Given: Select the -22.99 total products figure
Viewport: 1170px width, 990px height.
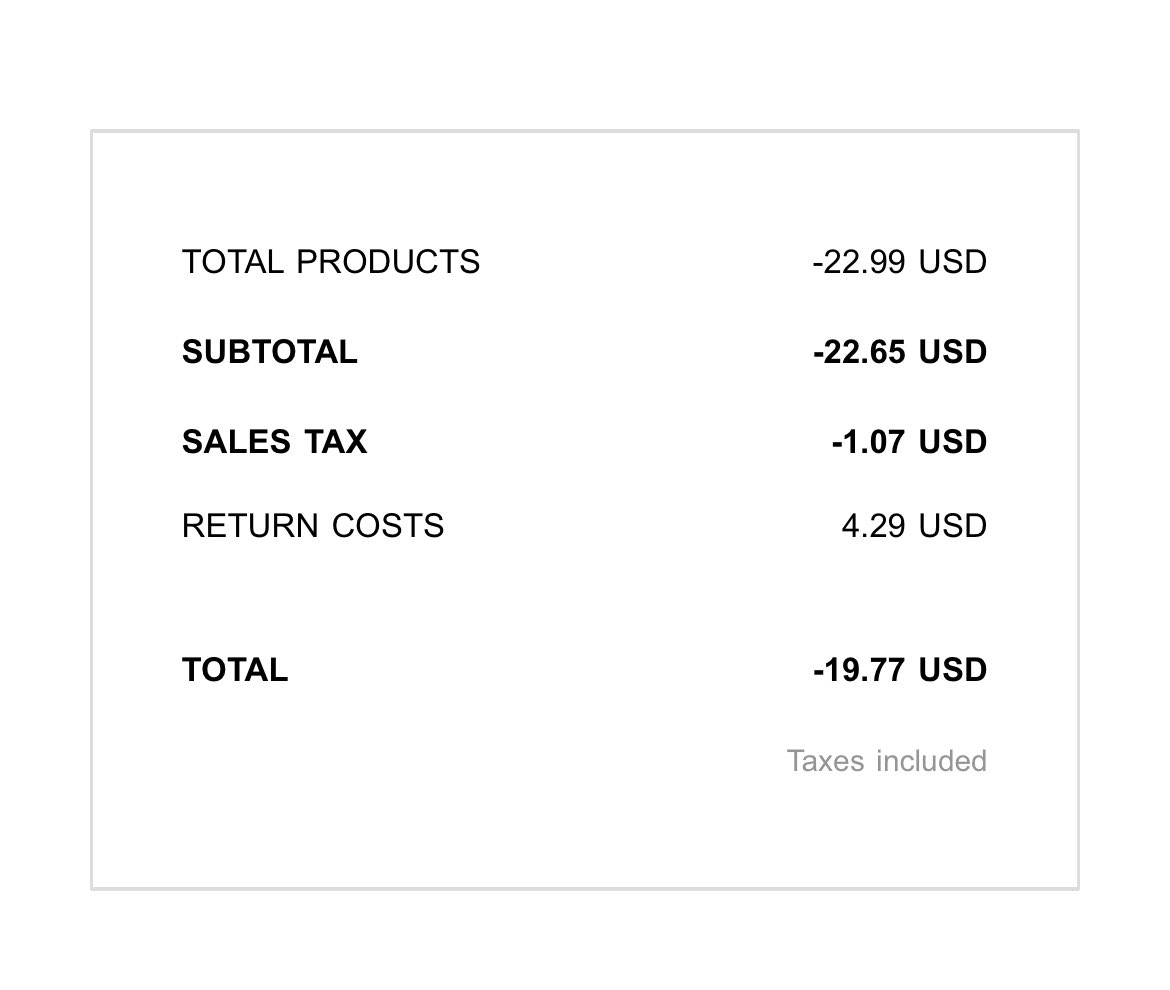Looking at the screenshot, I should pos(859,262).
